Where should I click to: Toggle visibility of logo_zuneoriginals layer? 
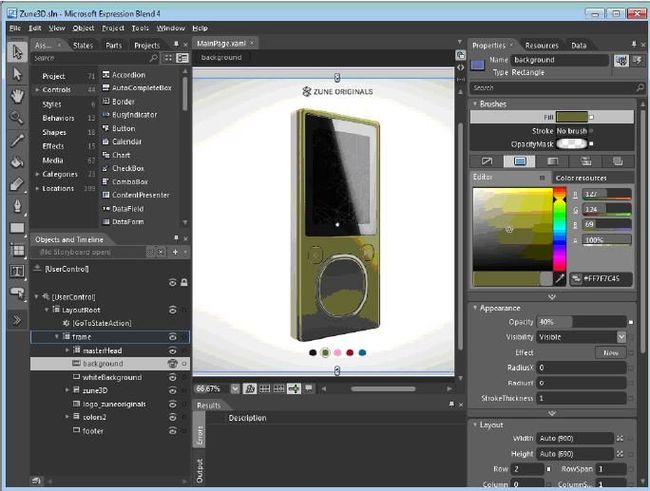(x=172, y=404)
